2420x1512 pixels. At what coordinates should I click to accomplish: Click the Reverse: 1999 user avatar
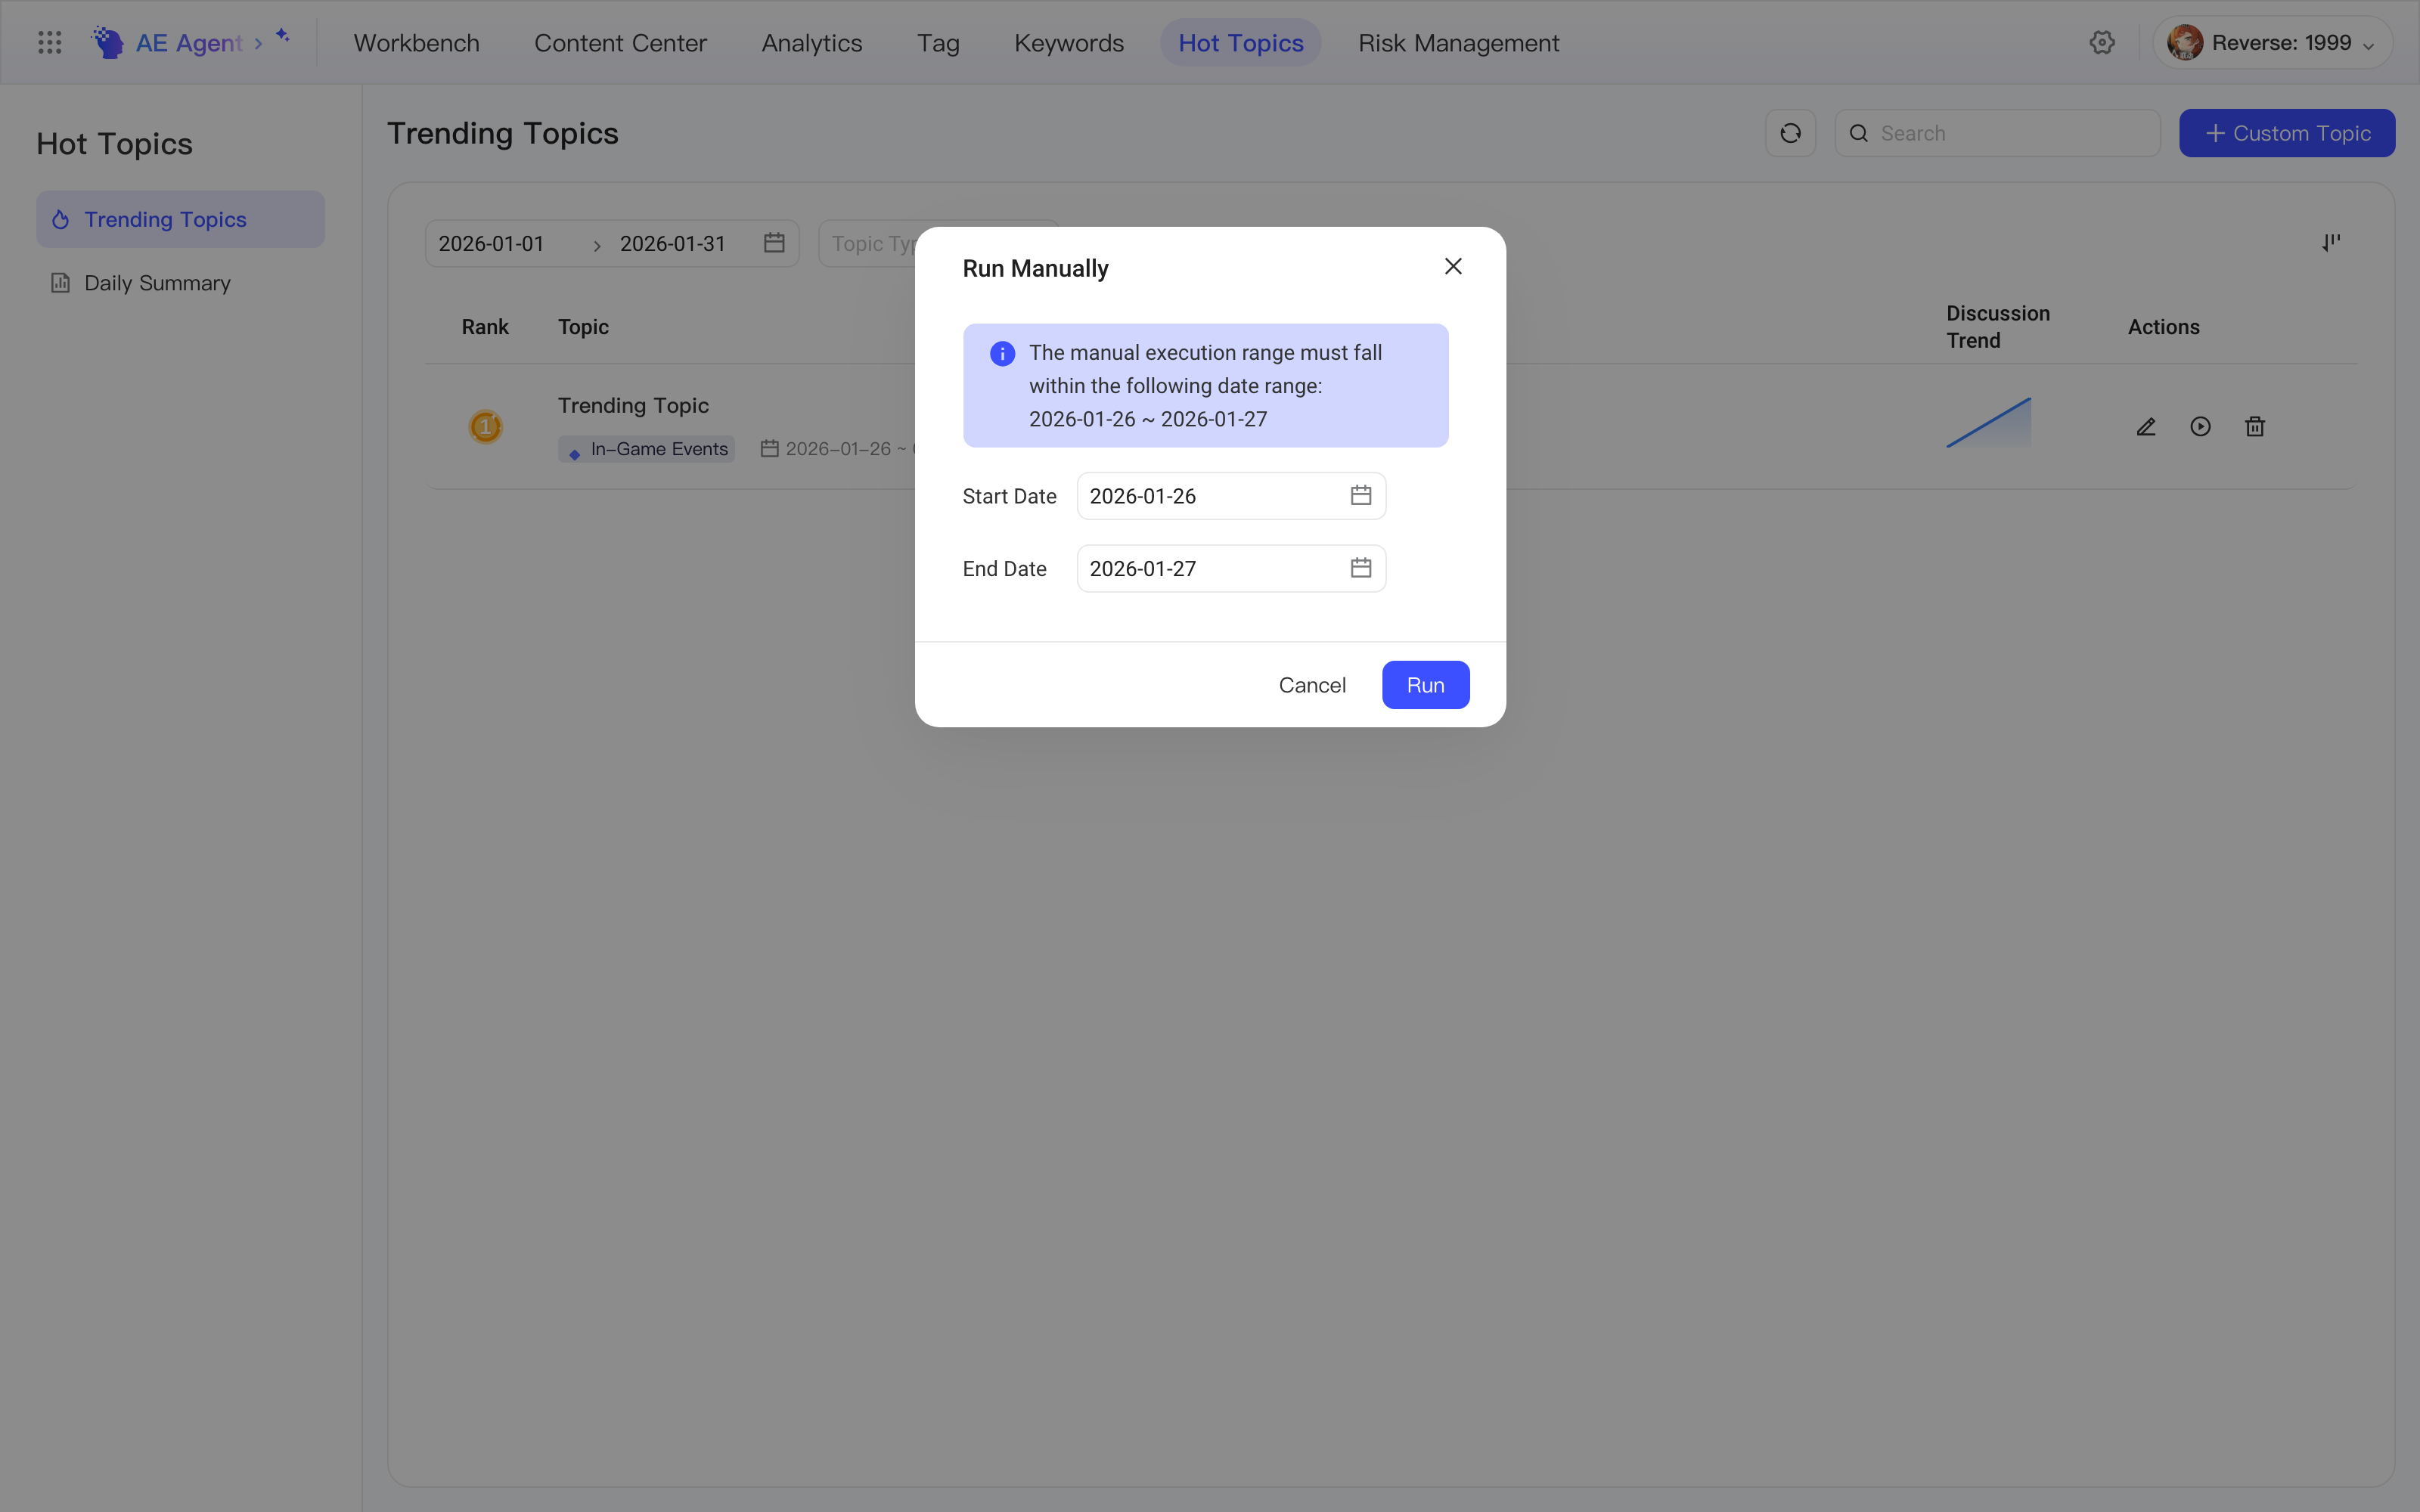tap(2185, 43)
